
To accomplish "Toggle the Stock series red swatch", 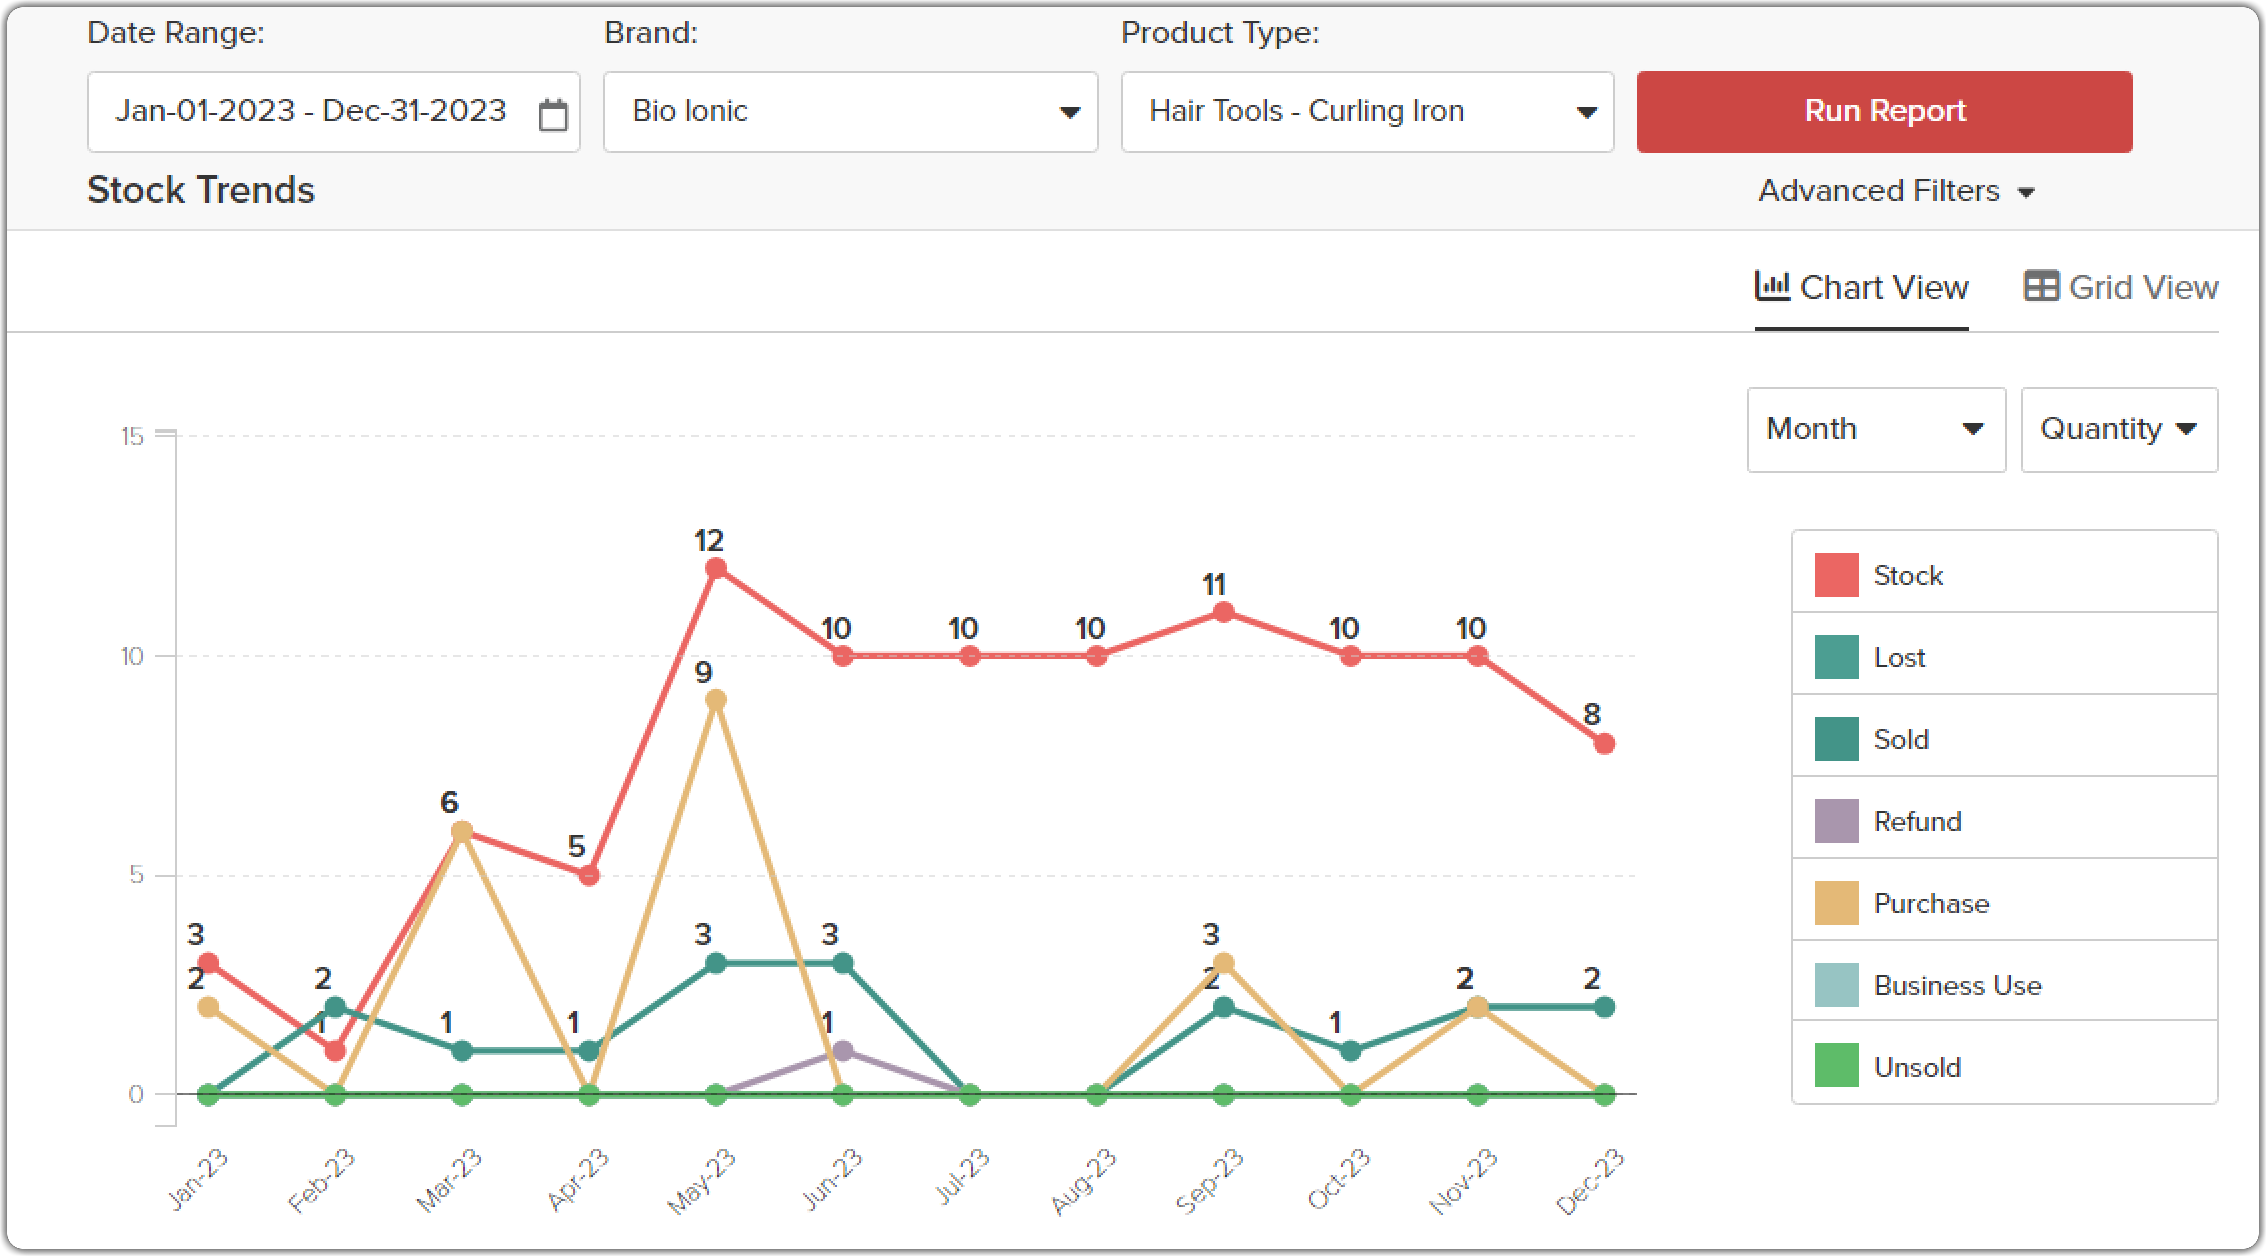I will [x=1836, y=575].
